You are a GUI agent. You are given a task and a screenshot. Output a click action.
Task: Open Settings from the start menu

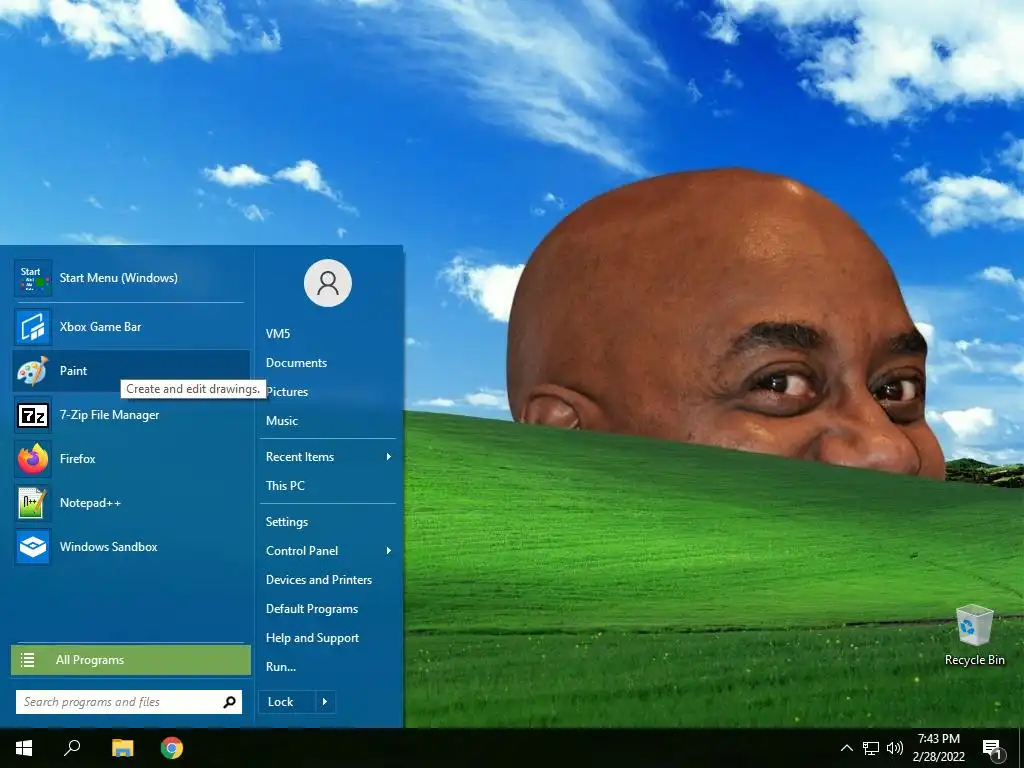coord(287,522)
